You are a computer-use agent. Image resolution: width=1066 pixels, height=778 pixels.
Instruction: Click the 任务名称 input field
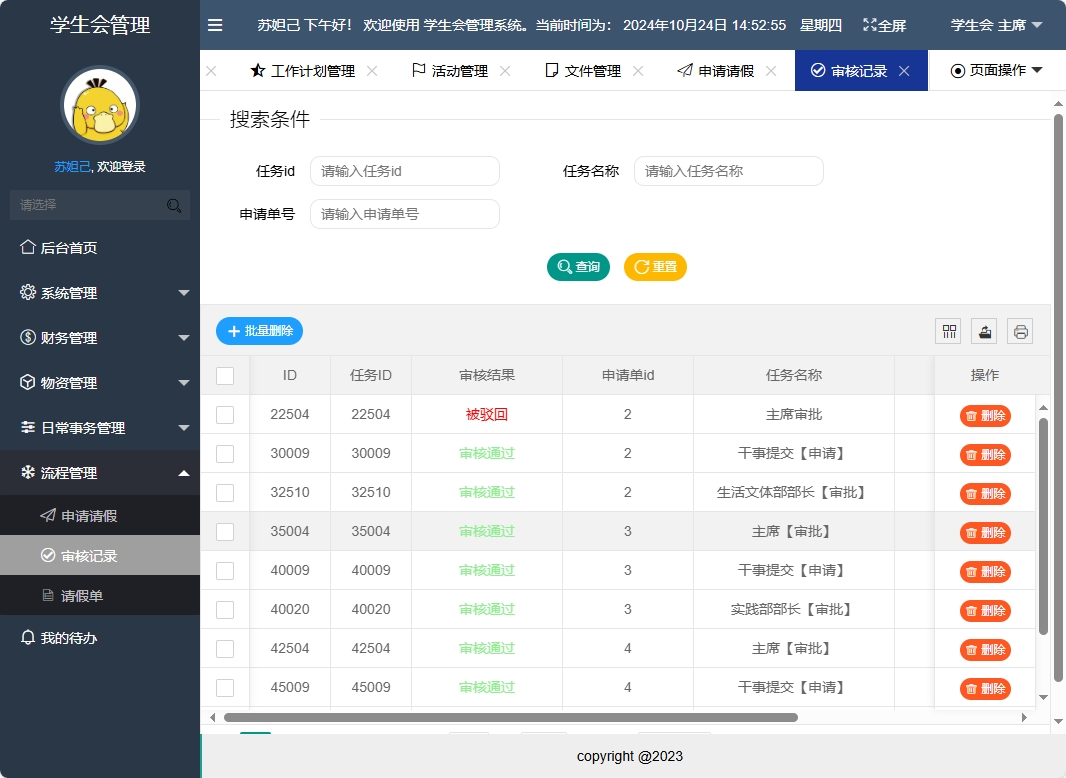tap(728, 171)
